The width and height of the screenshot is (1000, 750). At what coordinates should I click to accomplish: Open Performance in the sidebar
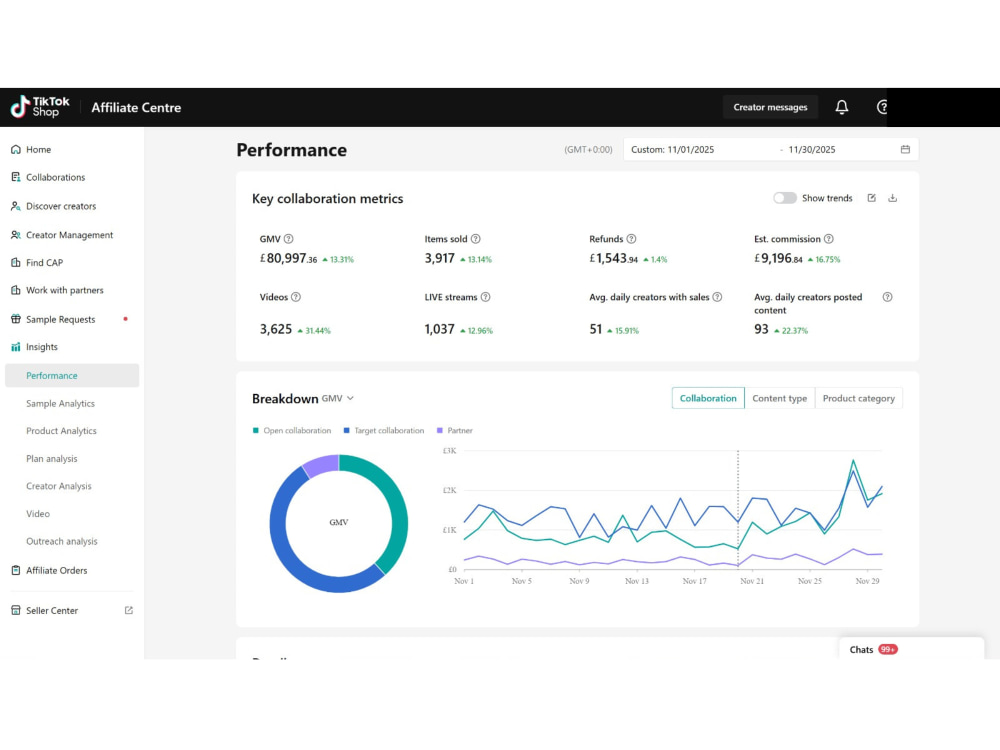pyautogui.click(x=72, y=376)
